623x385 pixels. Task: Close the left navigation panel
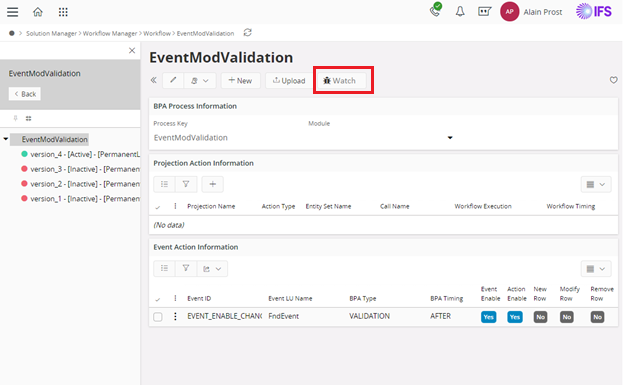click(132, 50)
